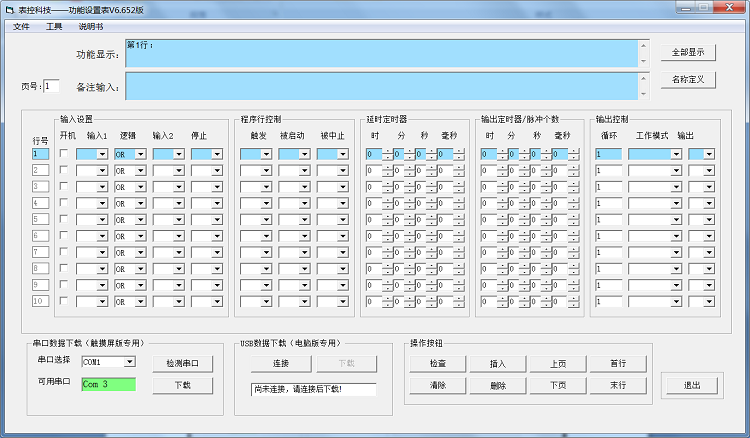
Task: Tick the 开机 checkbox in row 3
Action: tap(64, 186)
